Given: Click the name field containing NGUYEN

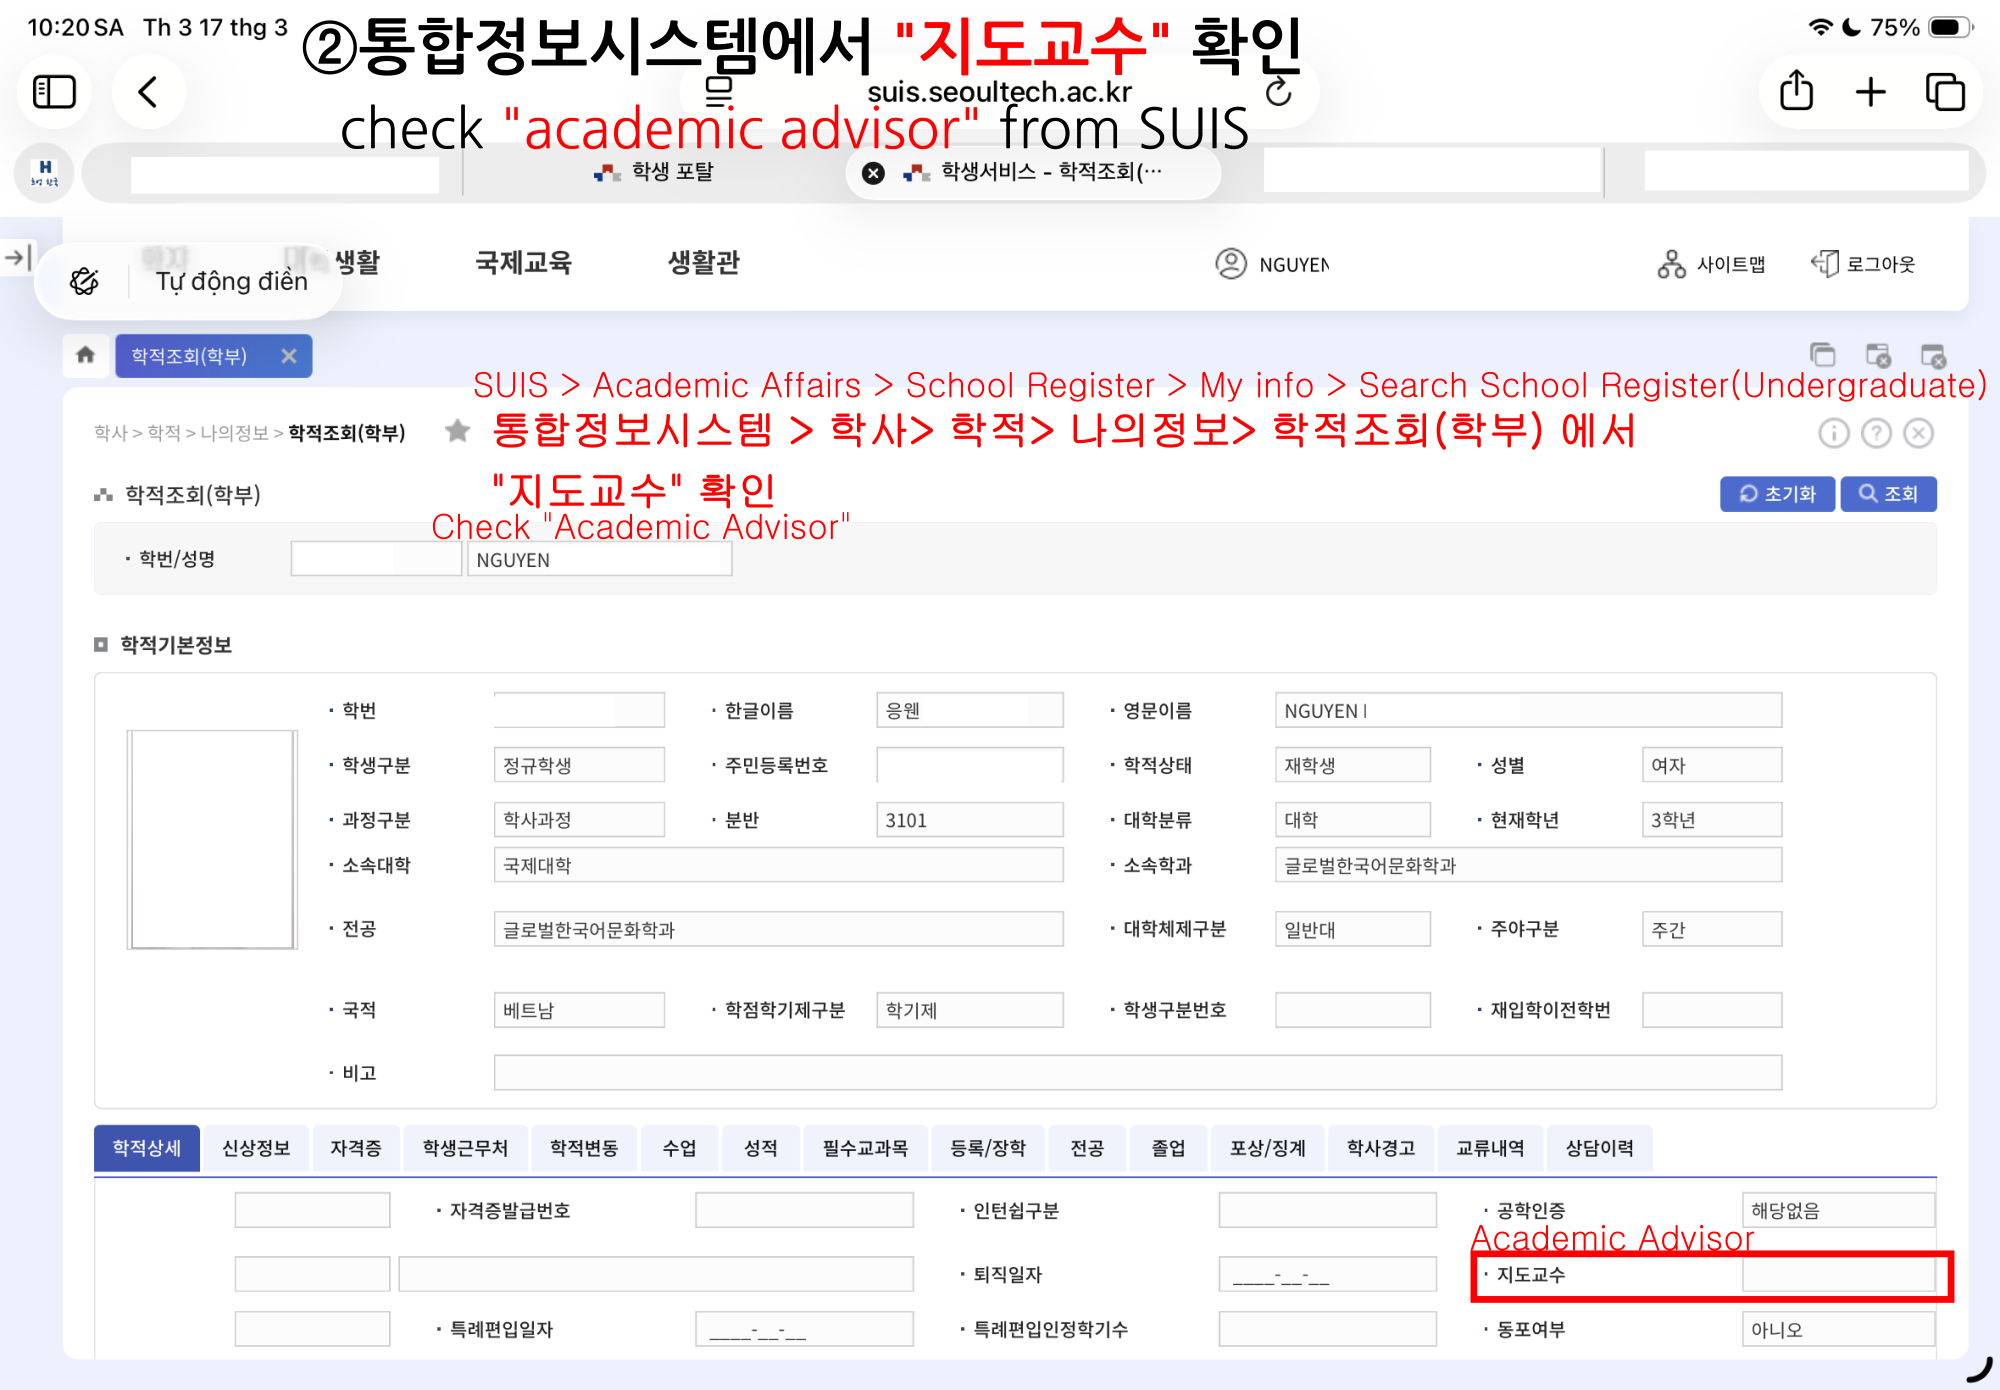Looking at the screenshot, I should click(598, 560).
